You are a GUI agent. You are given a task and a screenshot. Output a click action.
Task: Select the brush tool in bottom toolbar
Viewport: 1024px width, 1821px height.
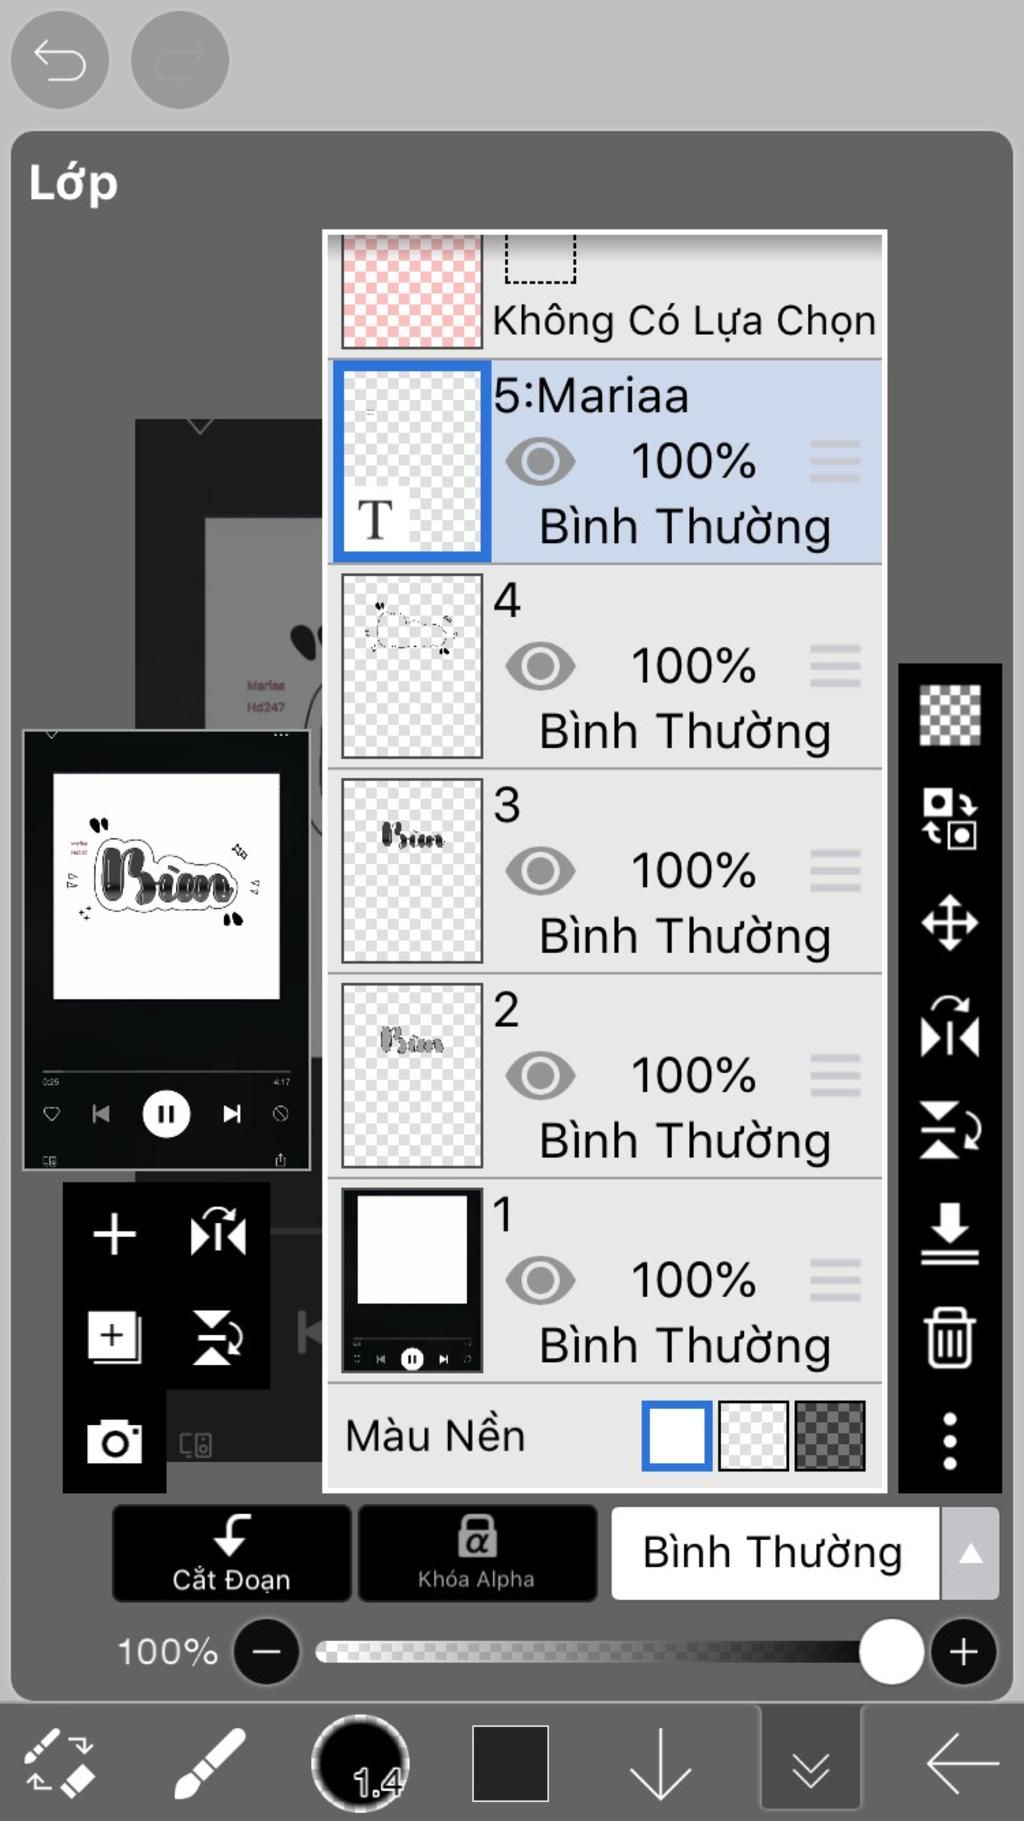click(210, 1764)
